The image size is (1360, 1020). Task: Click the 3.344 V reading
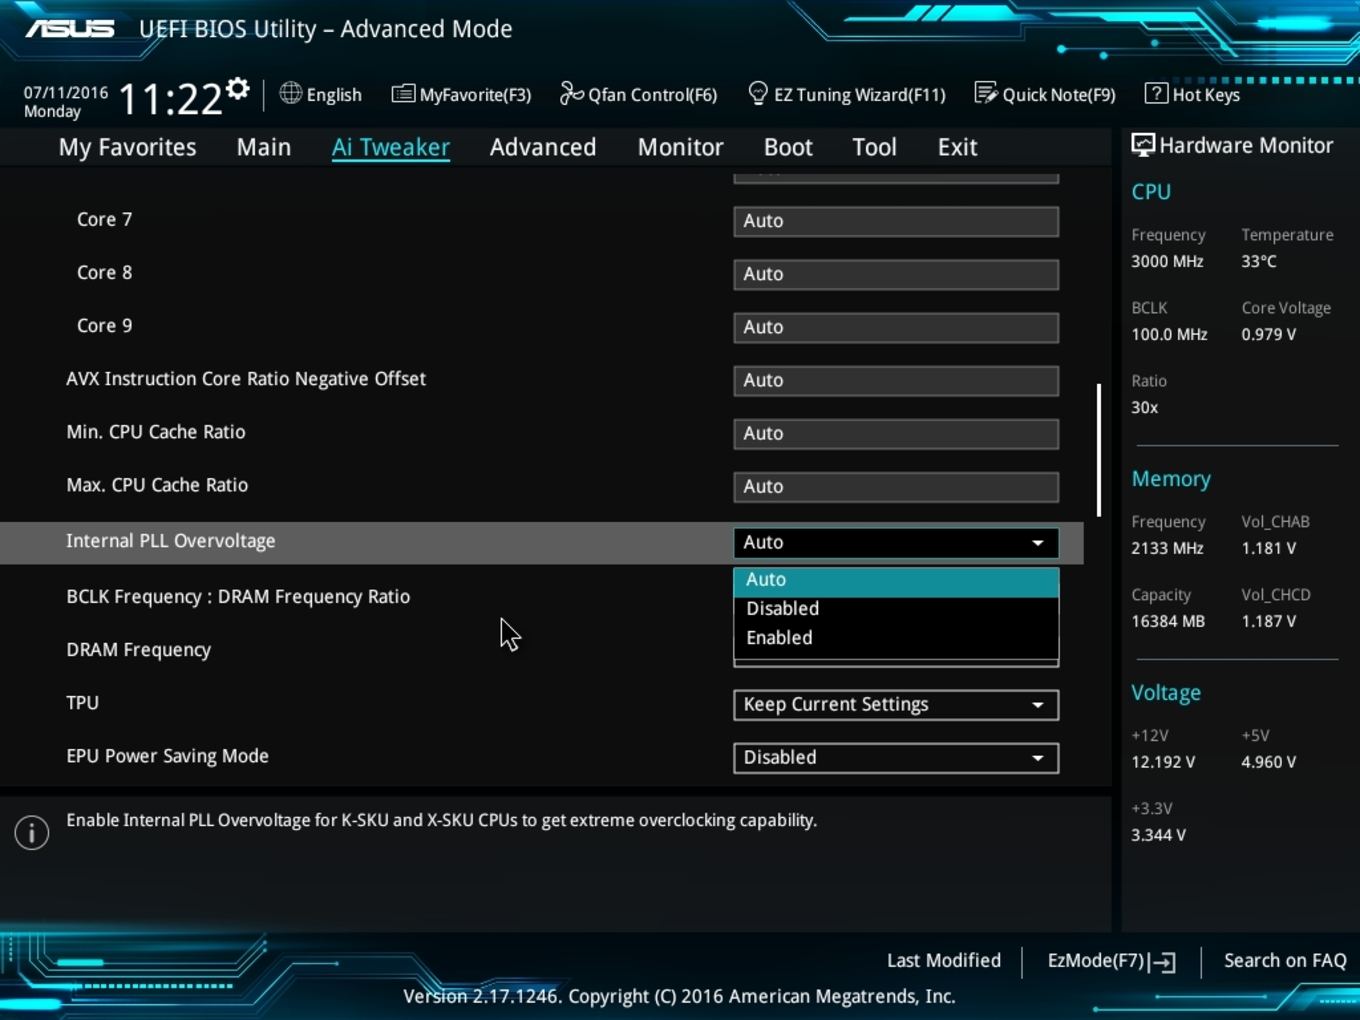(x=1158, y=835)
